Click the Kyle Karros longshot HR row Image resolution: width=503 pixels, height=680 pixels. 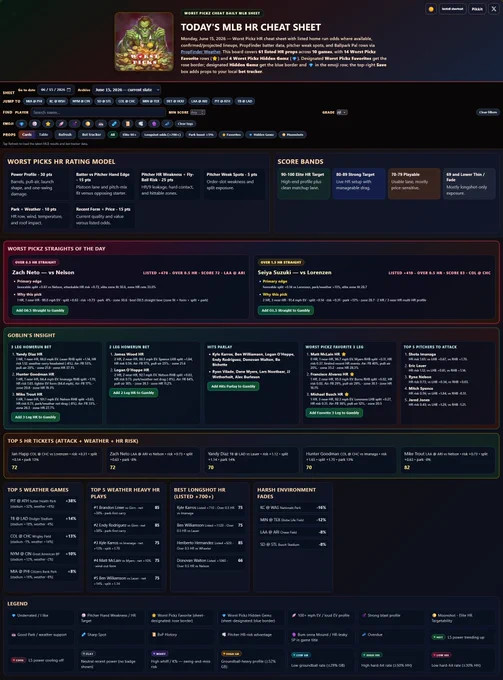coord(210,510)
